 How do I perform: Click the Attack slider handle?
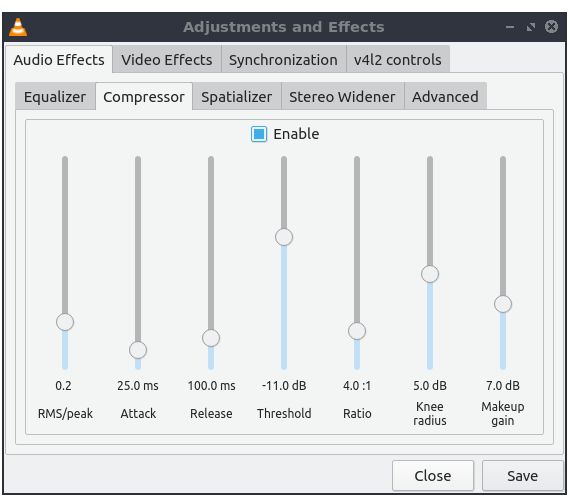pos(138,350)
